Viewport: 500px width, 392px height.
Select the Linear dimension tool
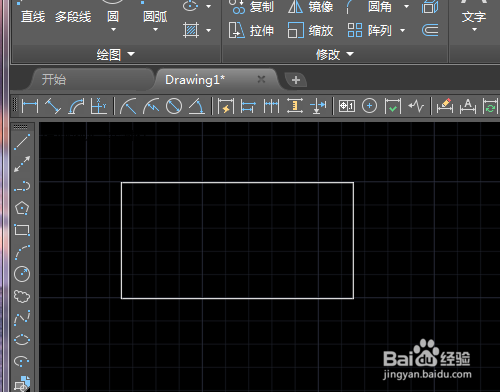pos(30,106)
